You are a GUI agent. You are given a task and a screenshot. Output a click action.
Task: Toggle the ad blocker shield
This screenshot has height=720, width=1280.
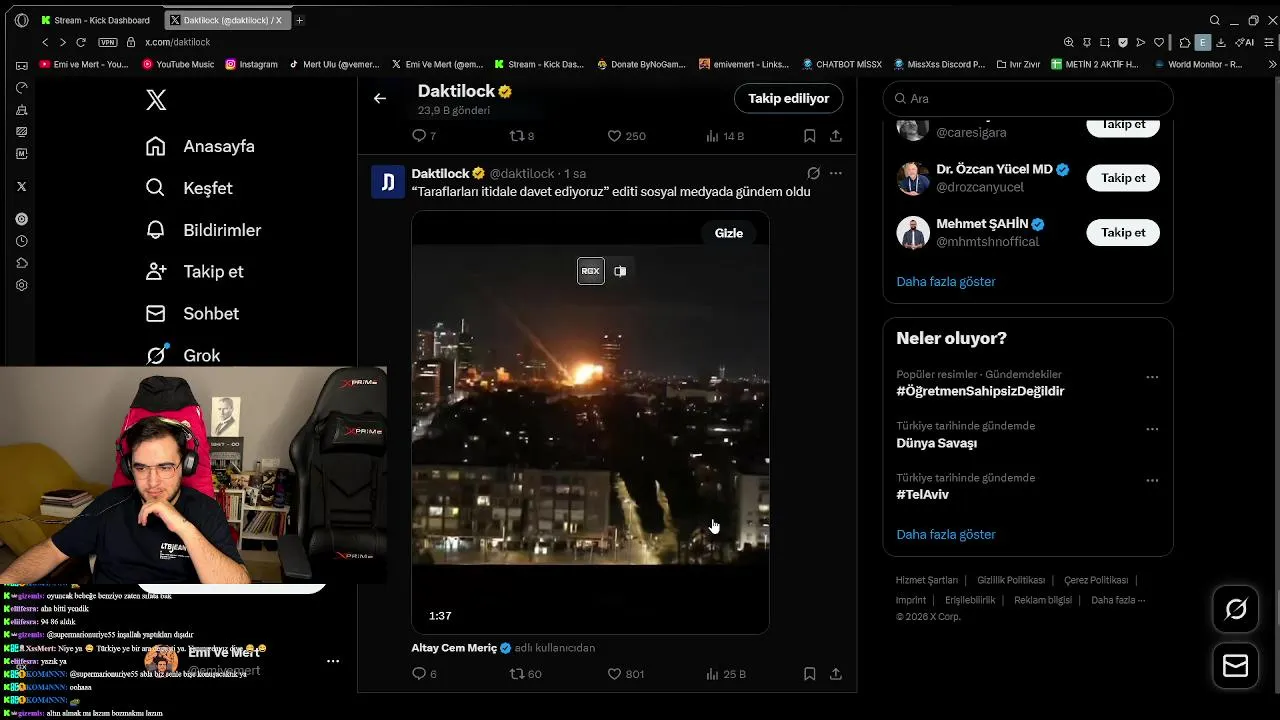[x=1123, y=42]
